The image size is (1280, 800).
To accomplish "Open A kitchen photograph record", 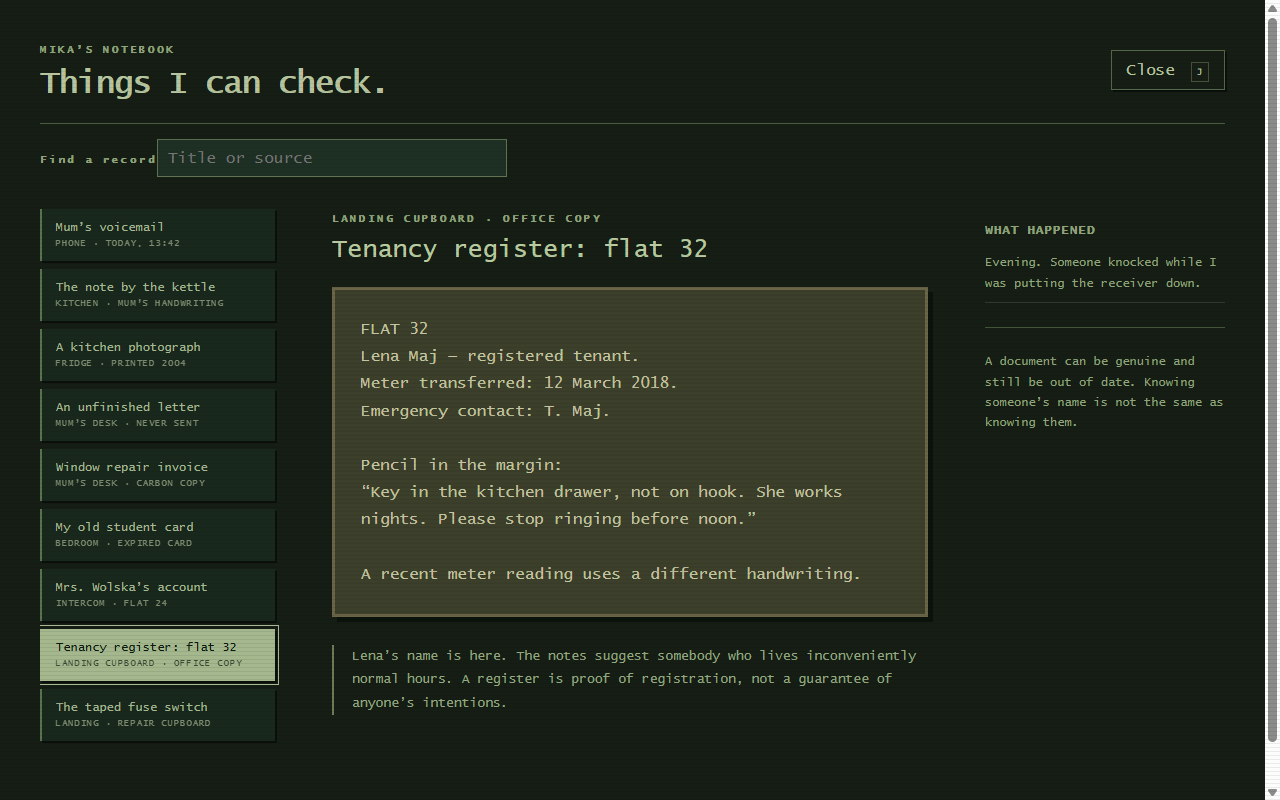I will [x=158, y=355].
